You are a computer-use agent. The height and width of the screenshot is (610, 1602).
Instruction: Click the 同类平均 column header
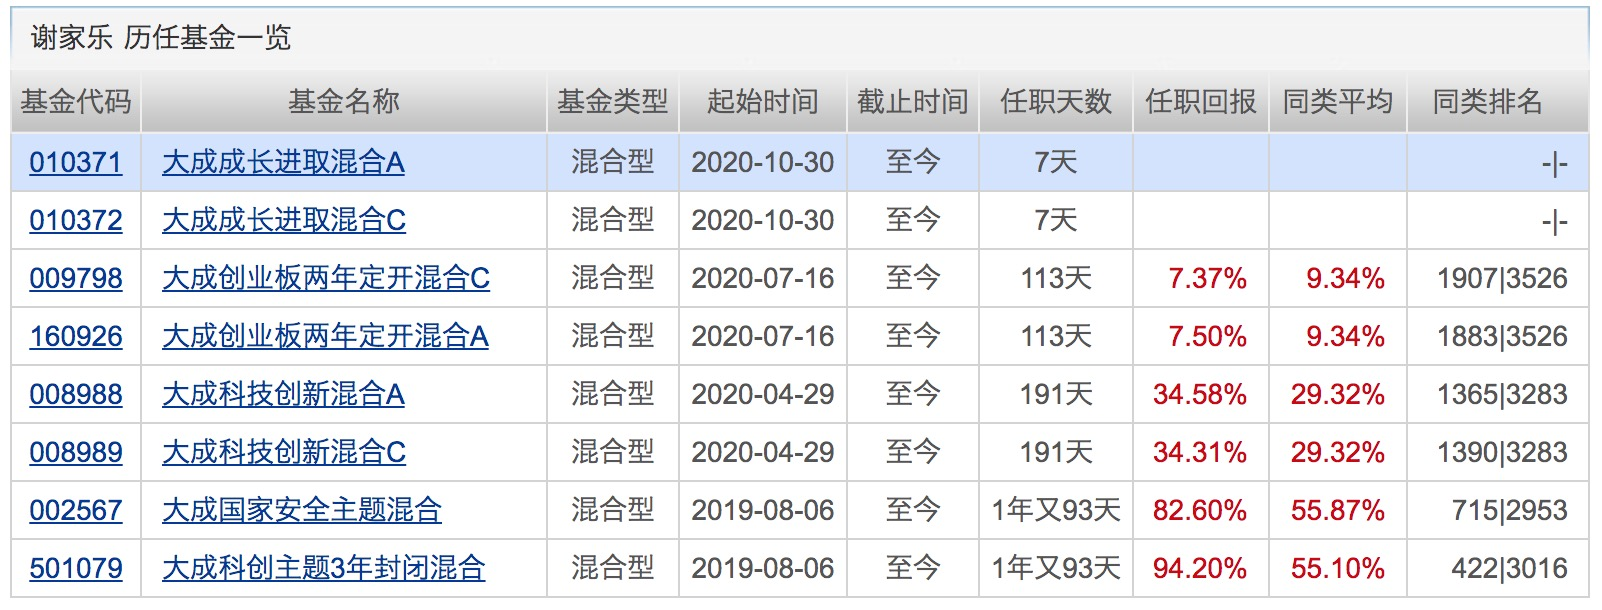coord(1338,102)
